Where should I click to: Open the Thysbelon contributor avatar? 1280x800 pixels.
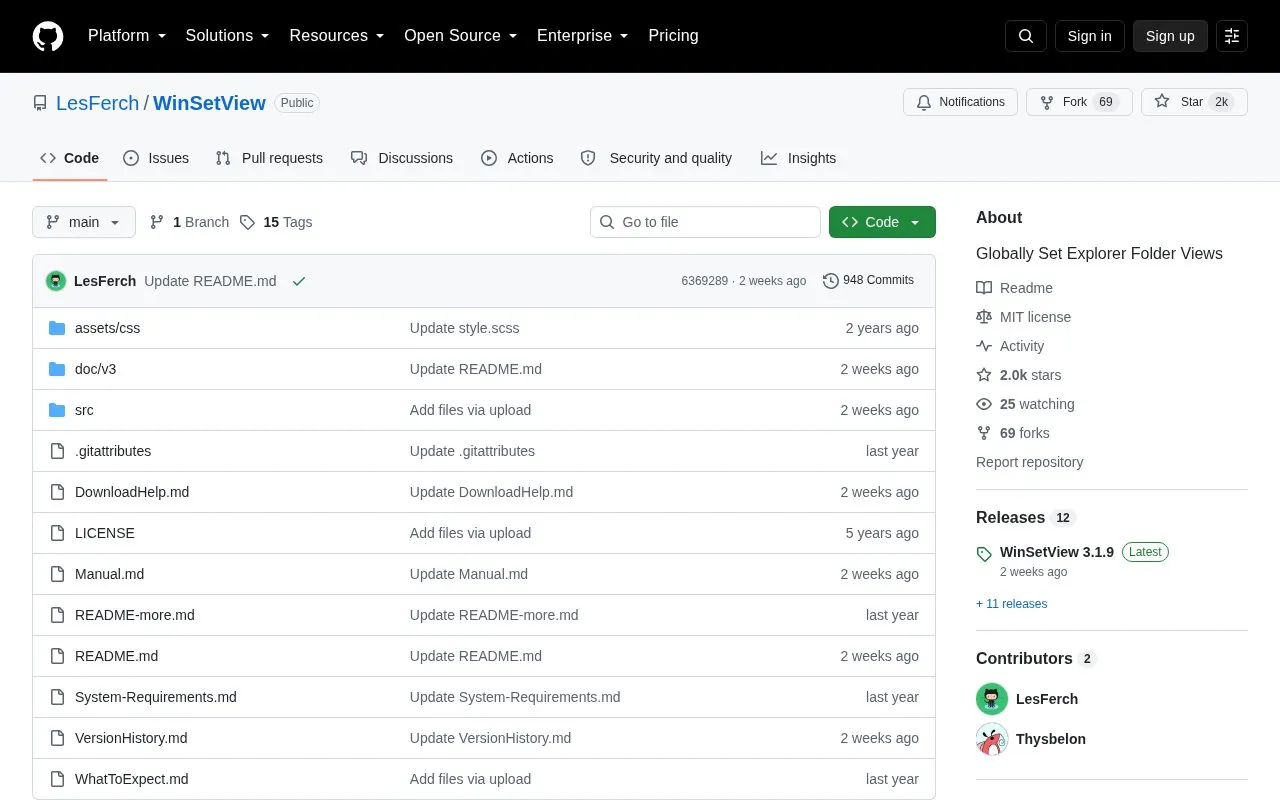(x=992, y=739)
